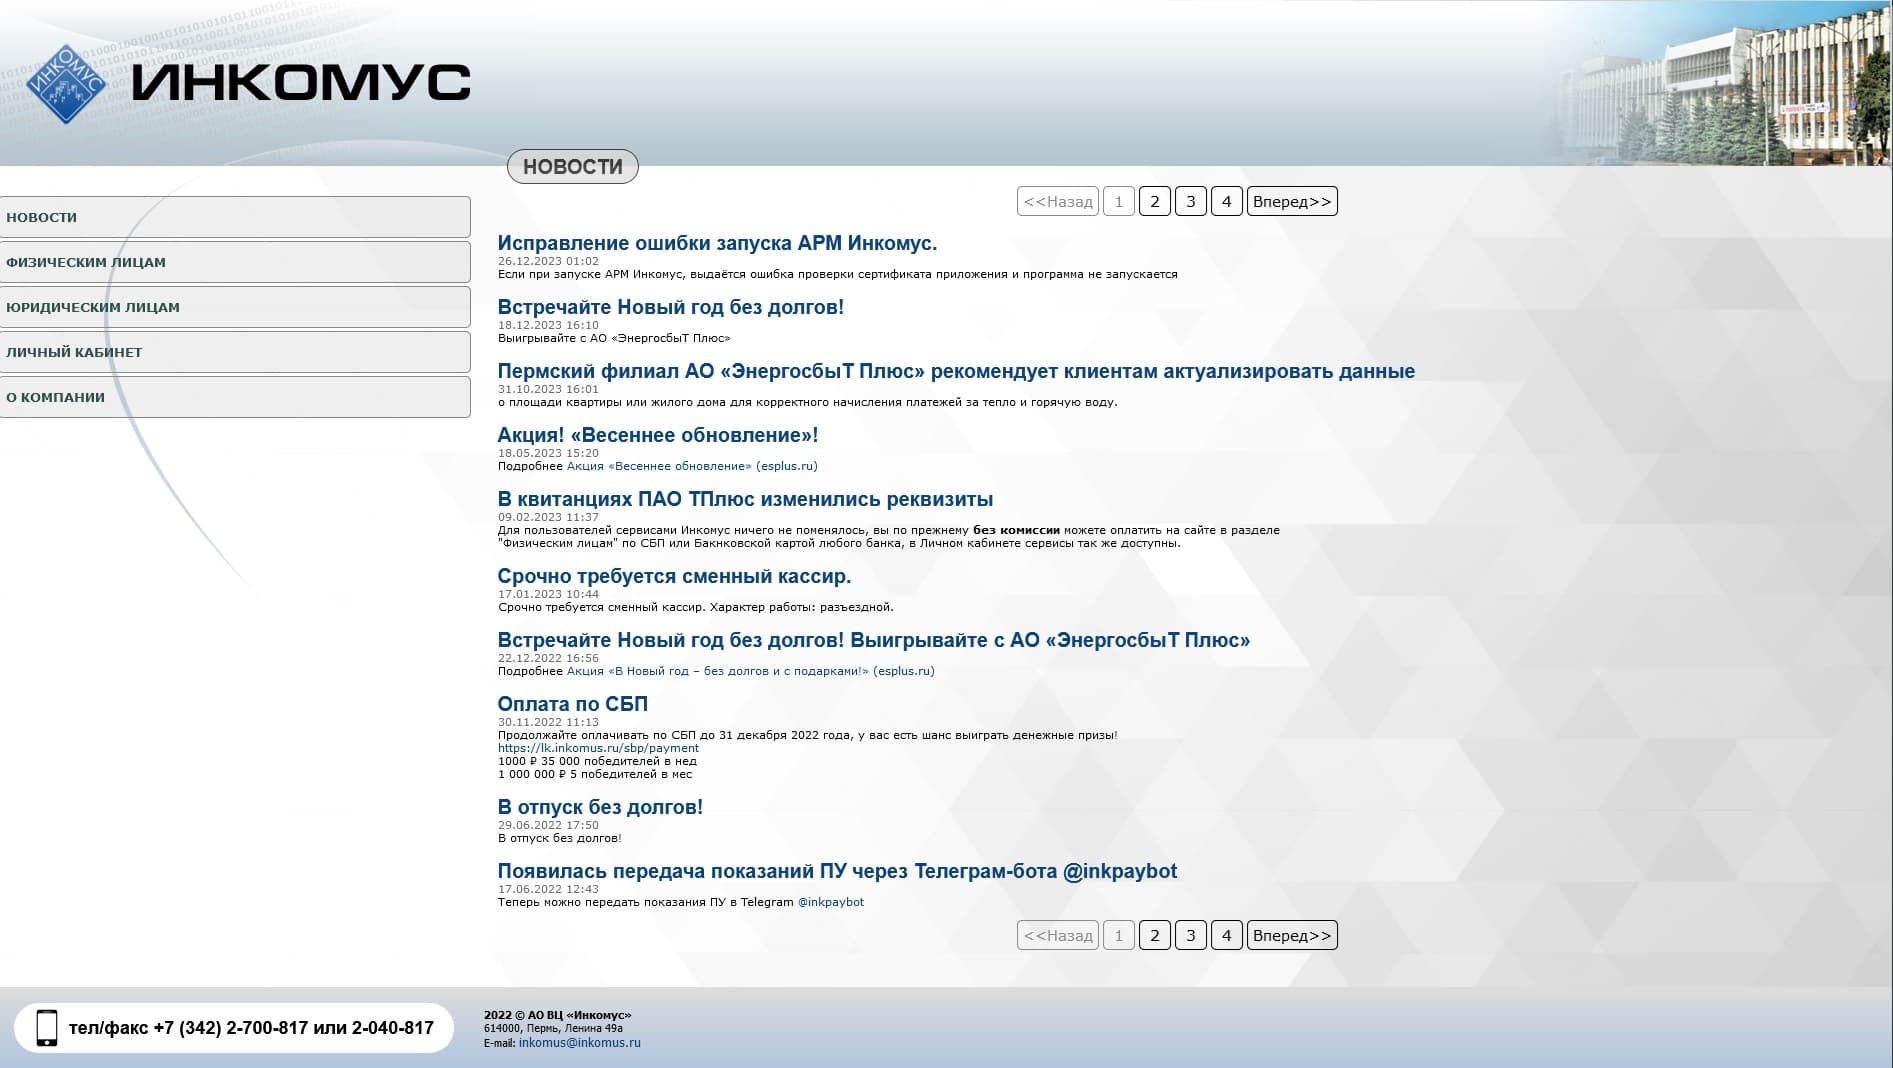The image size is (1893, 1068).
Task: Open news 'Исправление ошибки запуска АРМ Инкомус'
Action: 717,243
